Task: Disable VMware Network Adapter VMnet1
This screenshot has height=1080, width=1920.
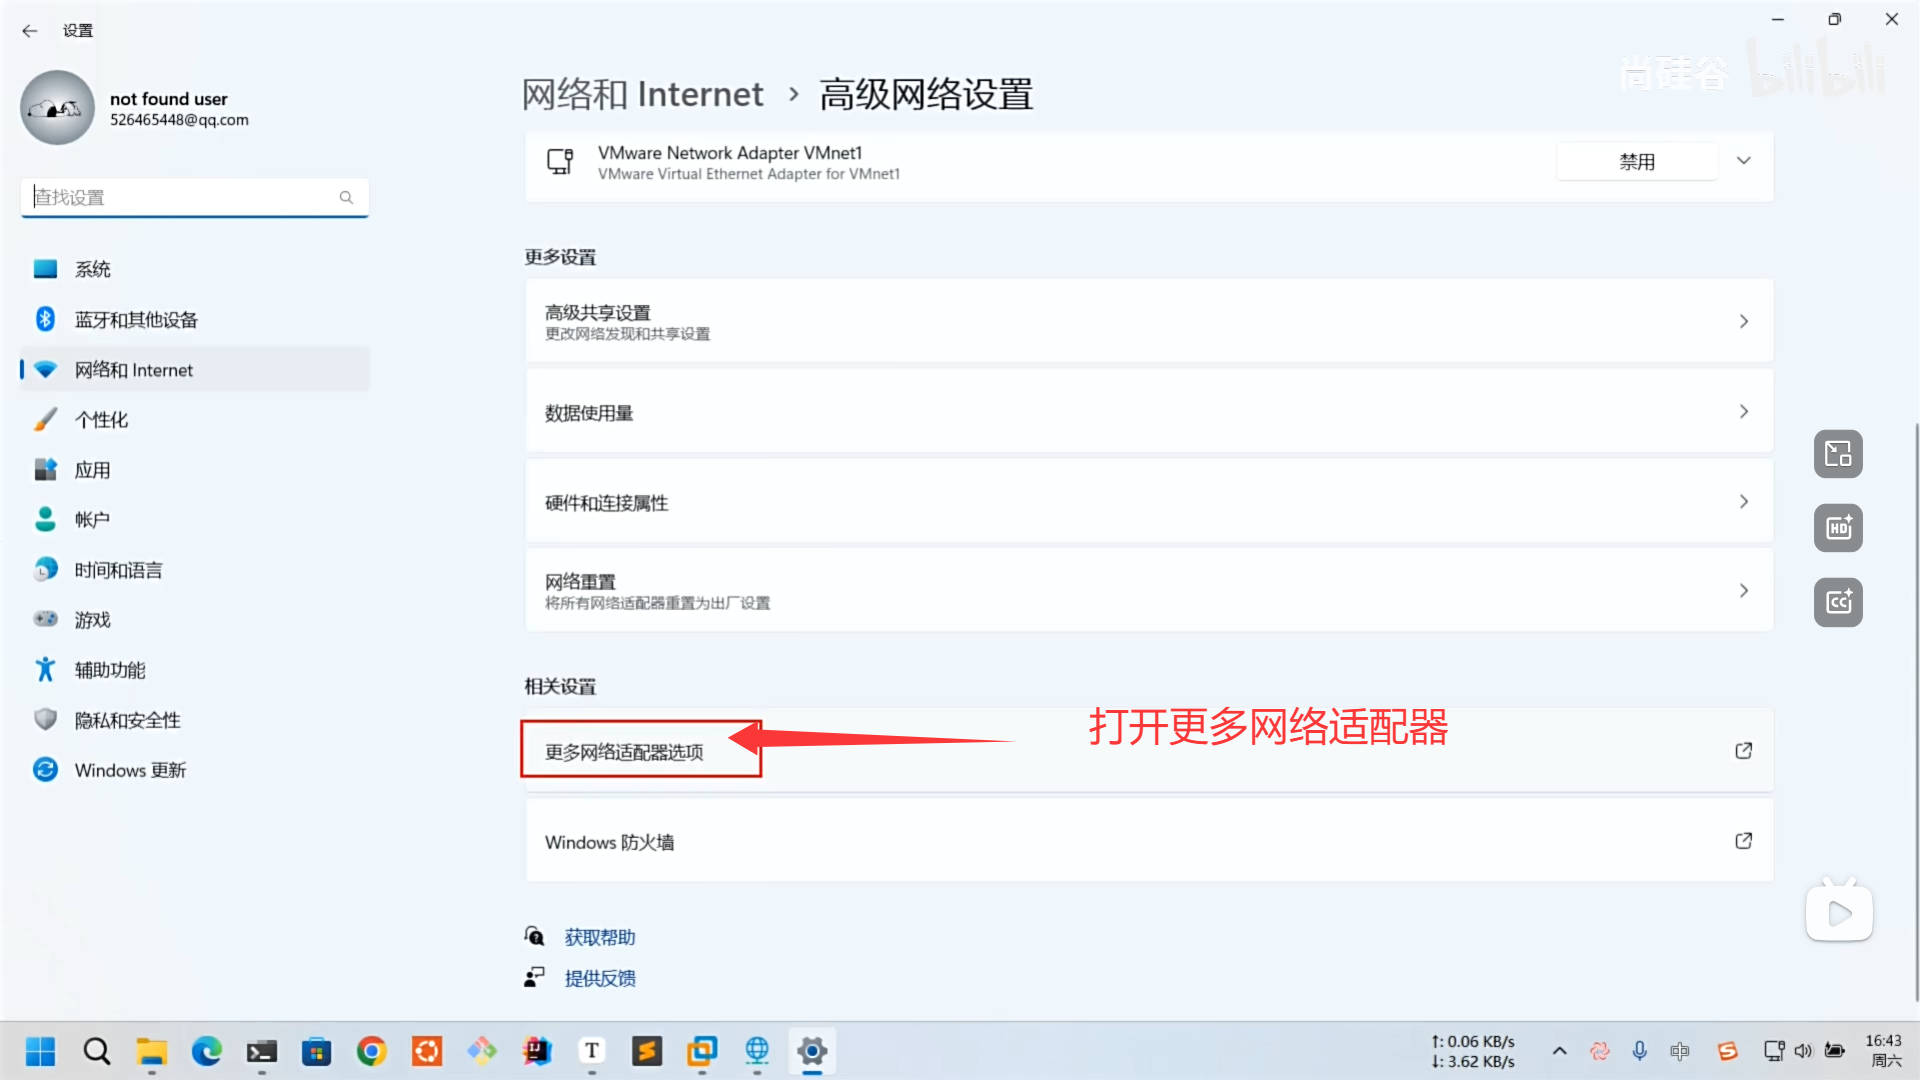Action: (1636, 162)
